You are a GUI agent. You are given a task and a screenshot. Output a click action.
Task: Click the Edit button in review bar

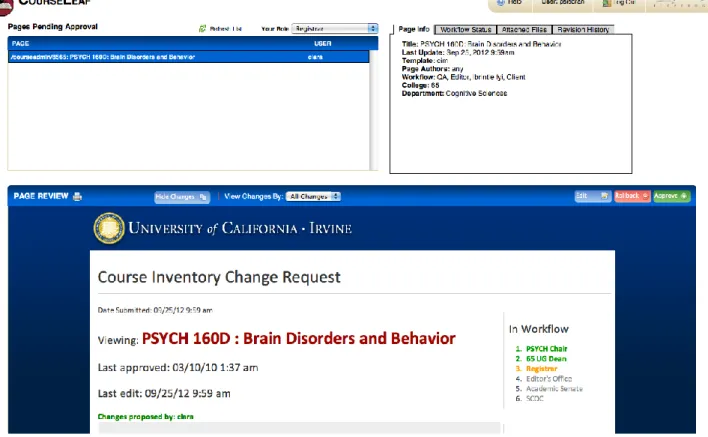pyautogui.click(x=592, y=196)
